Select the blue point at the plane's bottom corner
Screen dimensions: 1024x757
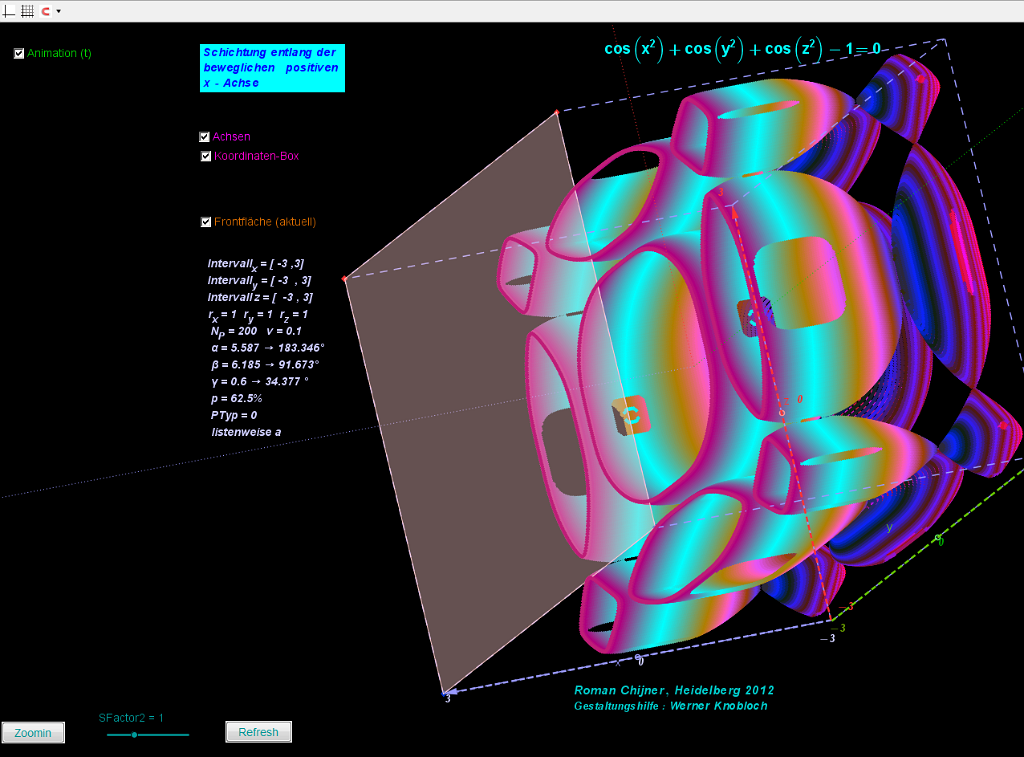click(x=445, y=691)
